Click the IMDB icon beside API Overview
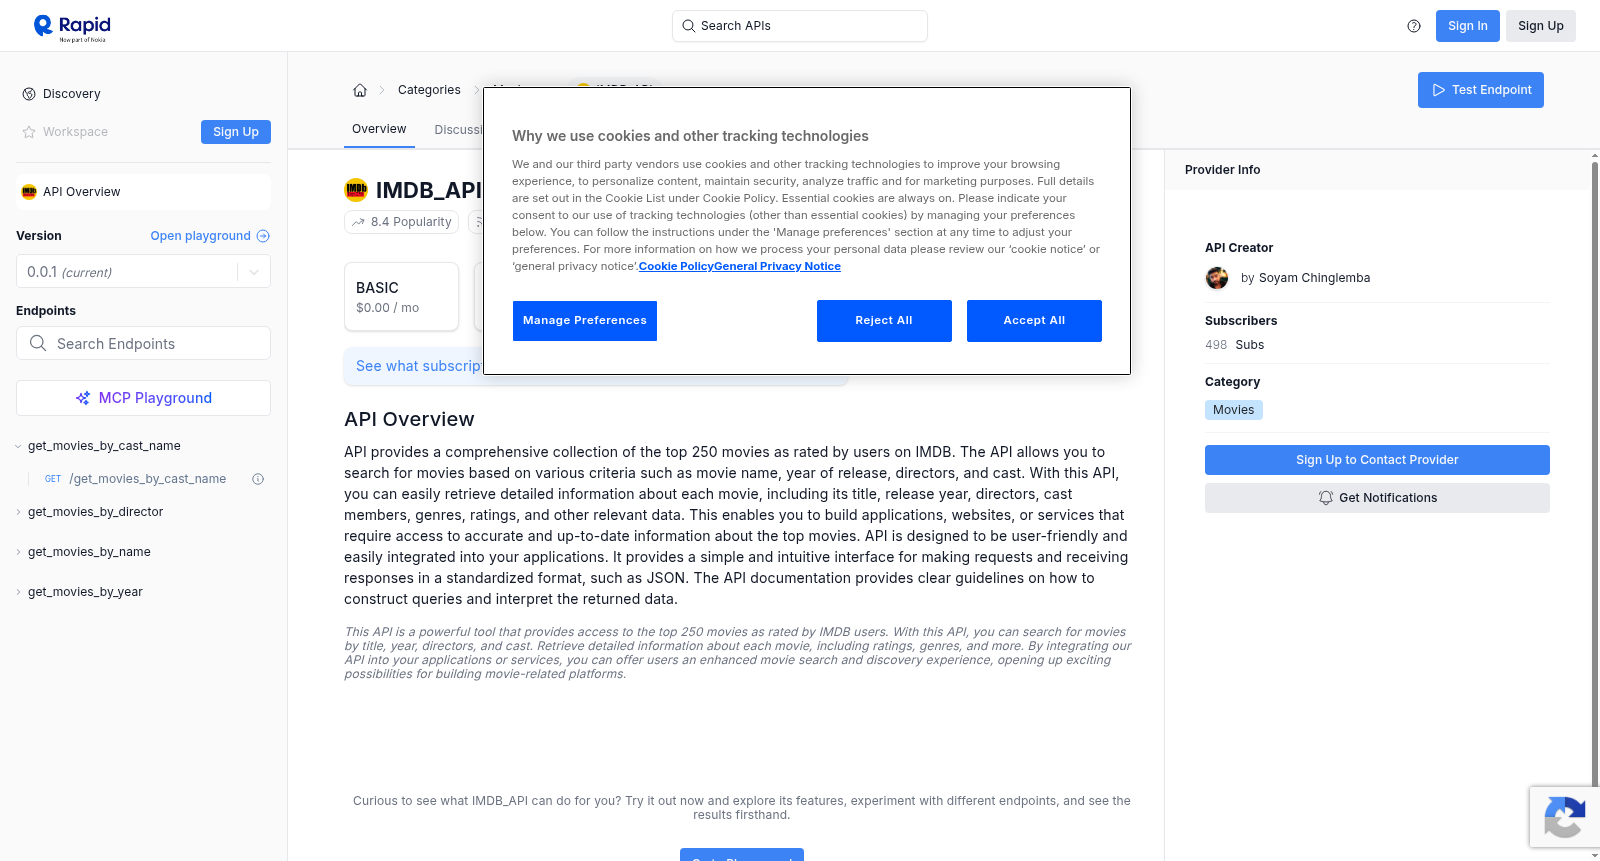 29,192
